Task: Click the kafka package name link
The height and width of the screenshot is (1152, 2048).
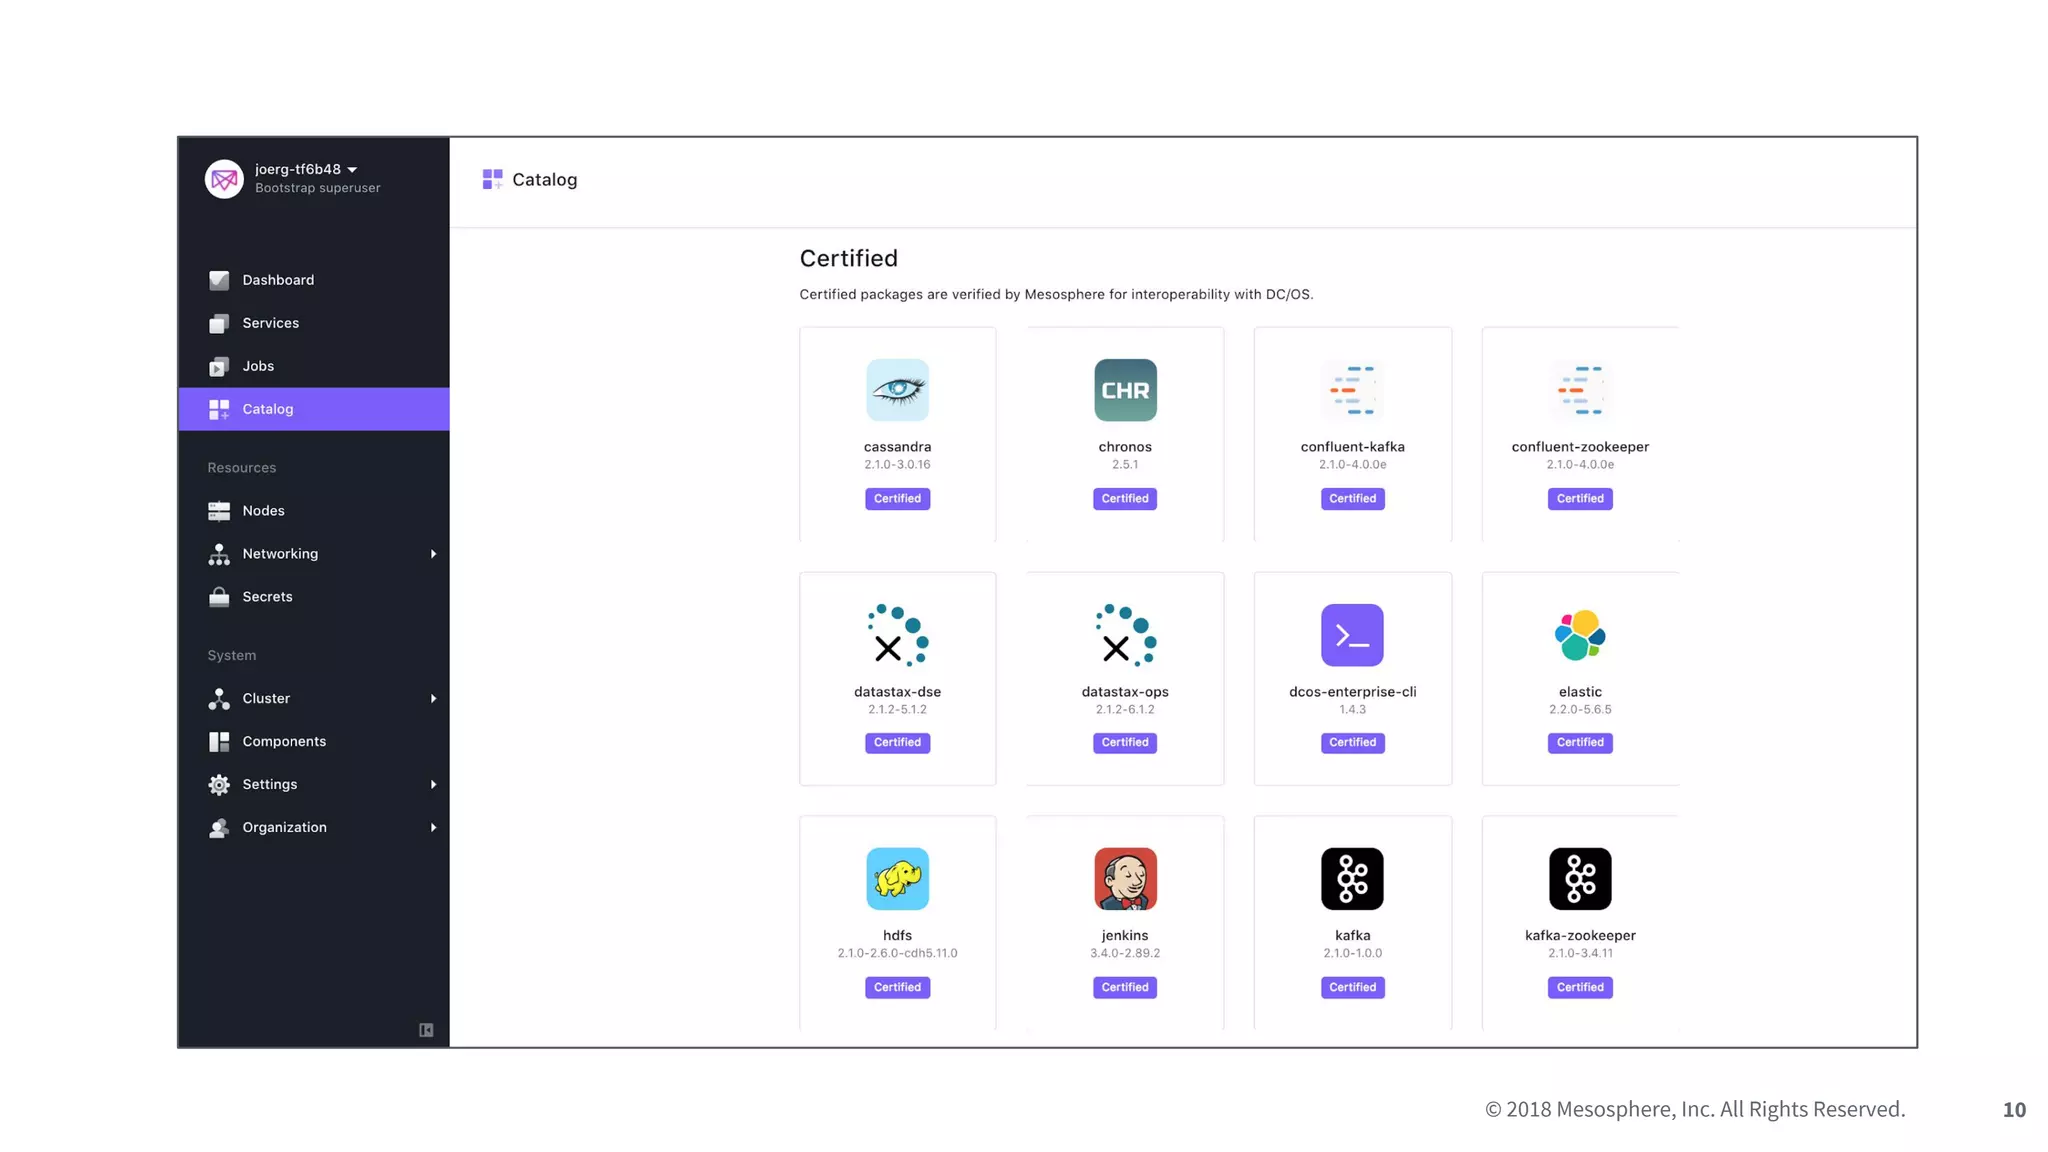Action: [x=1352, y=936]
